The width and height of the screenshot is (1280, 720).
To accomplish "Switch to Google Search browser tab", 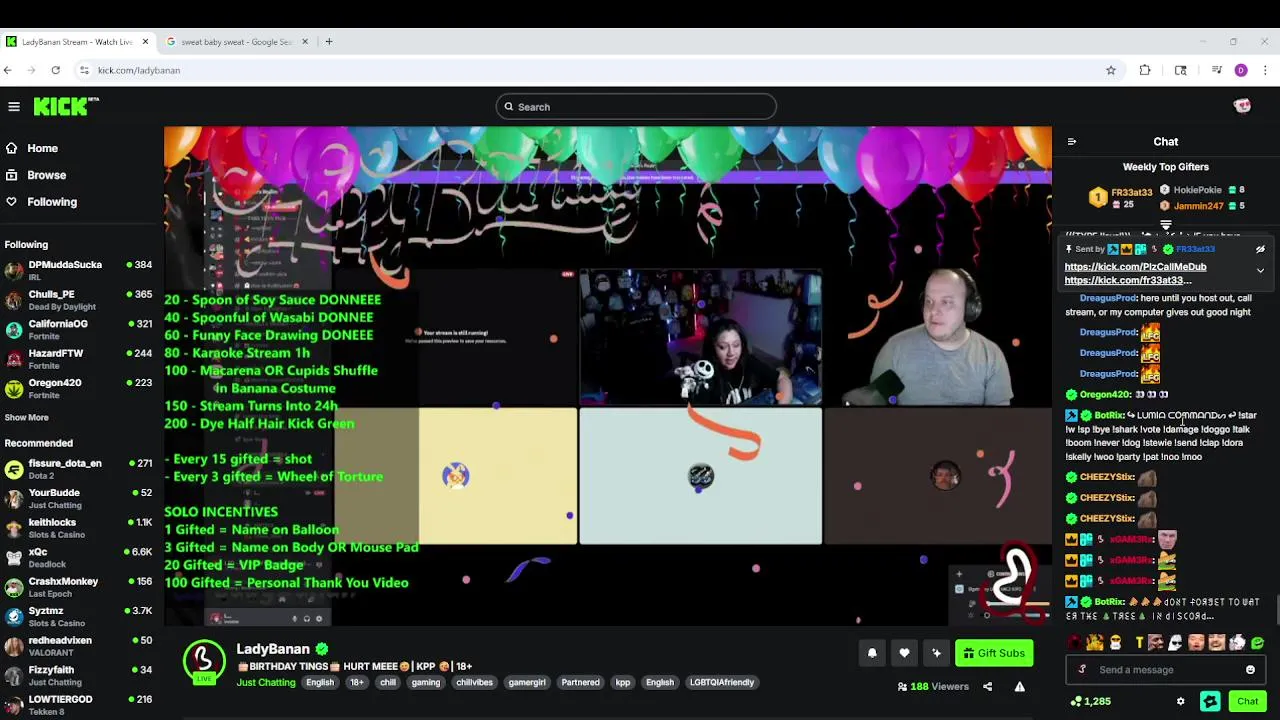I will coord(236,42).
